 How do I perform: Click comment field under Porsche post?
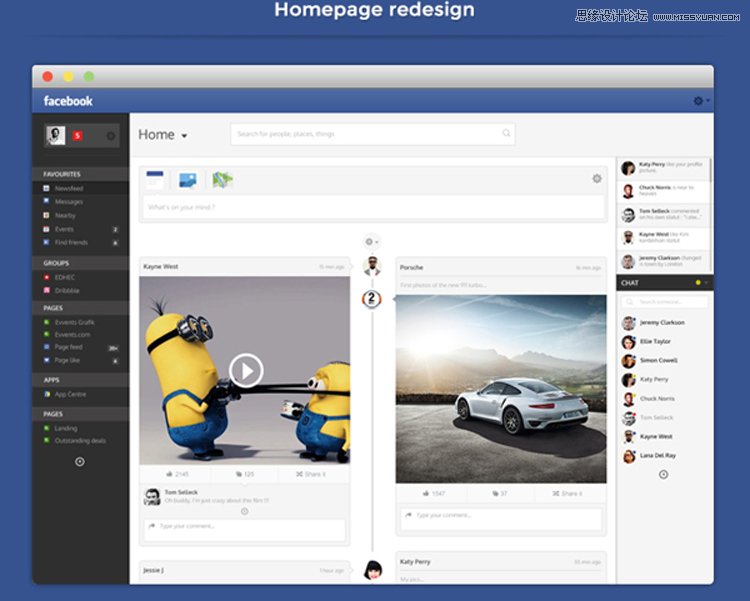(501, 520)
